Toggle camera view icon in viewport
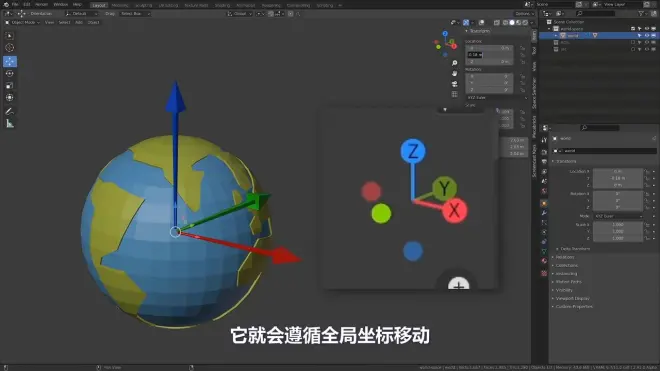 click(455, 84)
